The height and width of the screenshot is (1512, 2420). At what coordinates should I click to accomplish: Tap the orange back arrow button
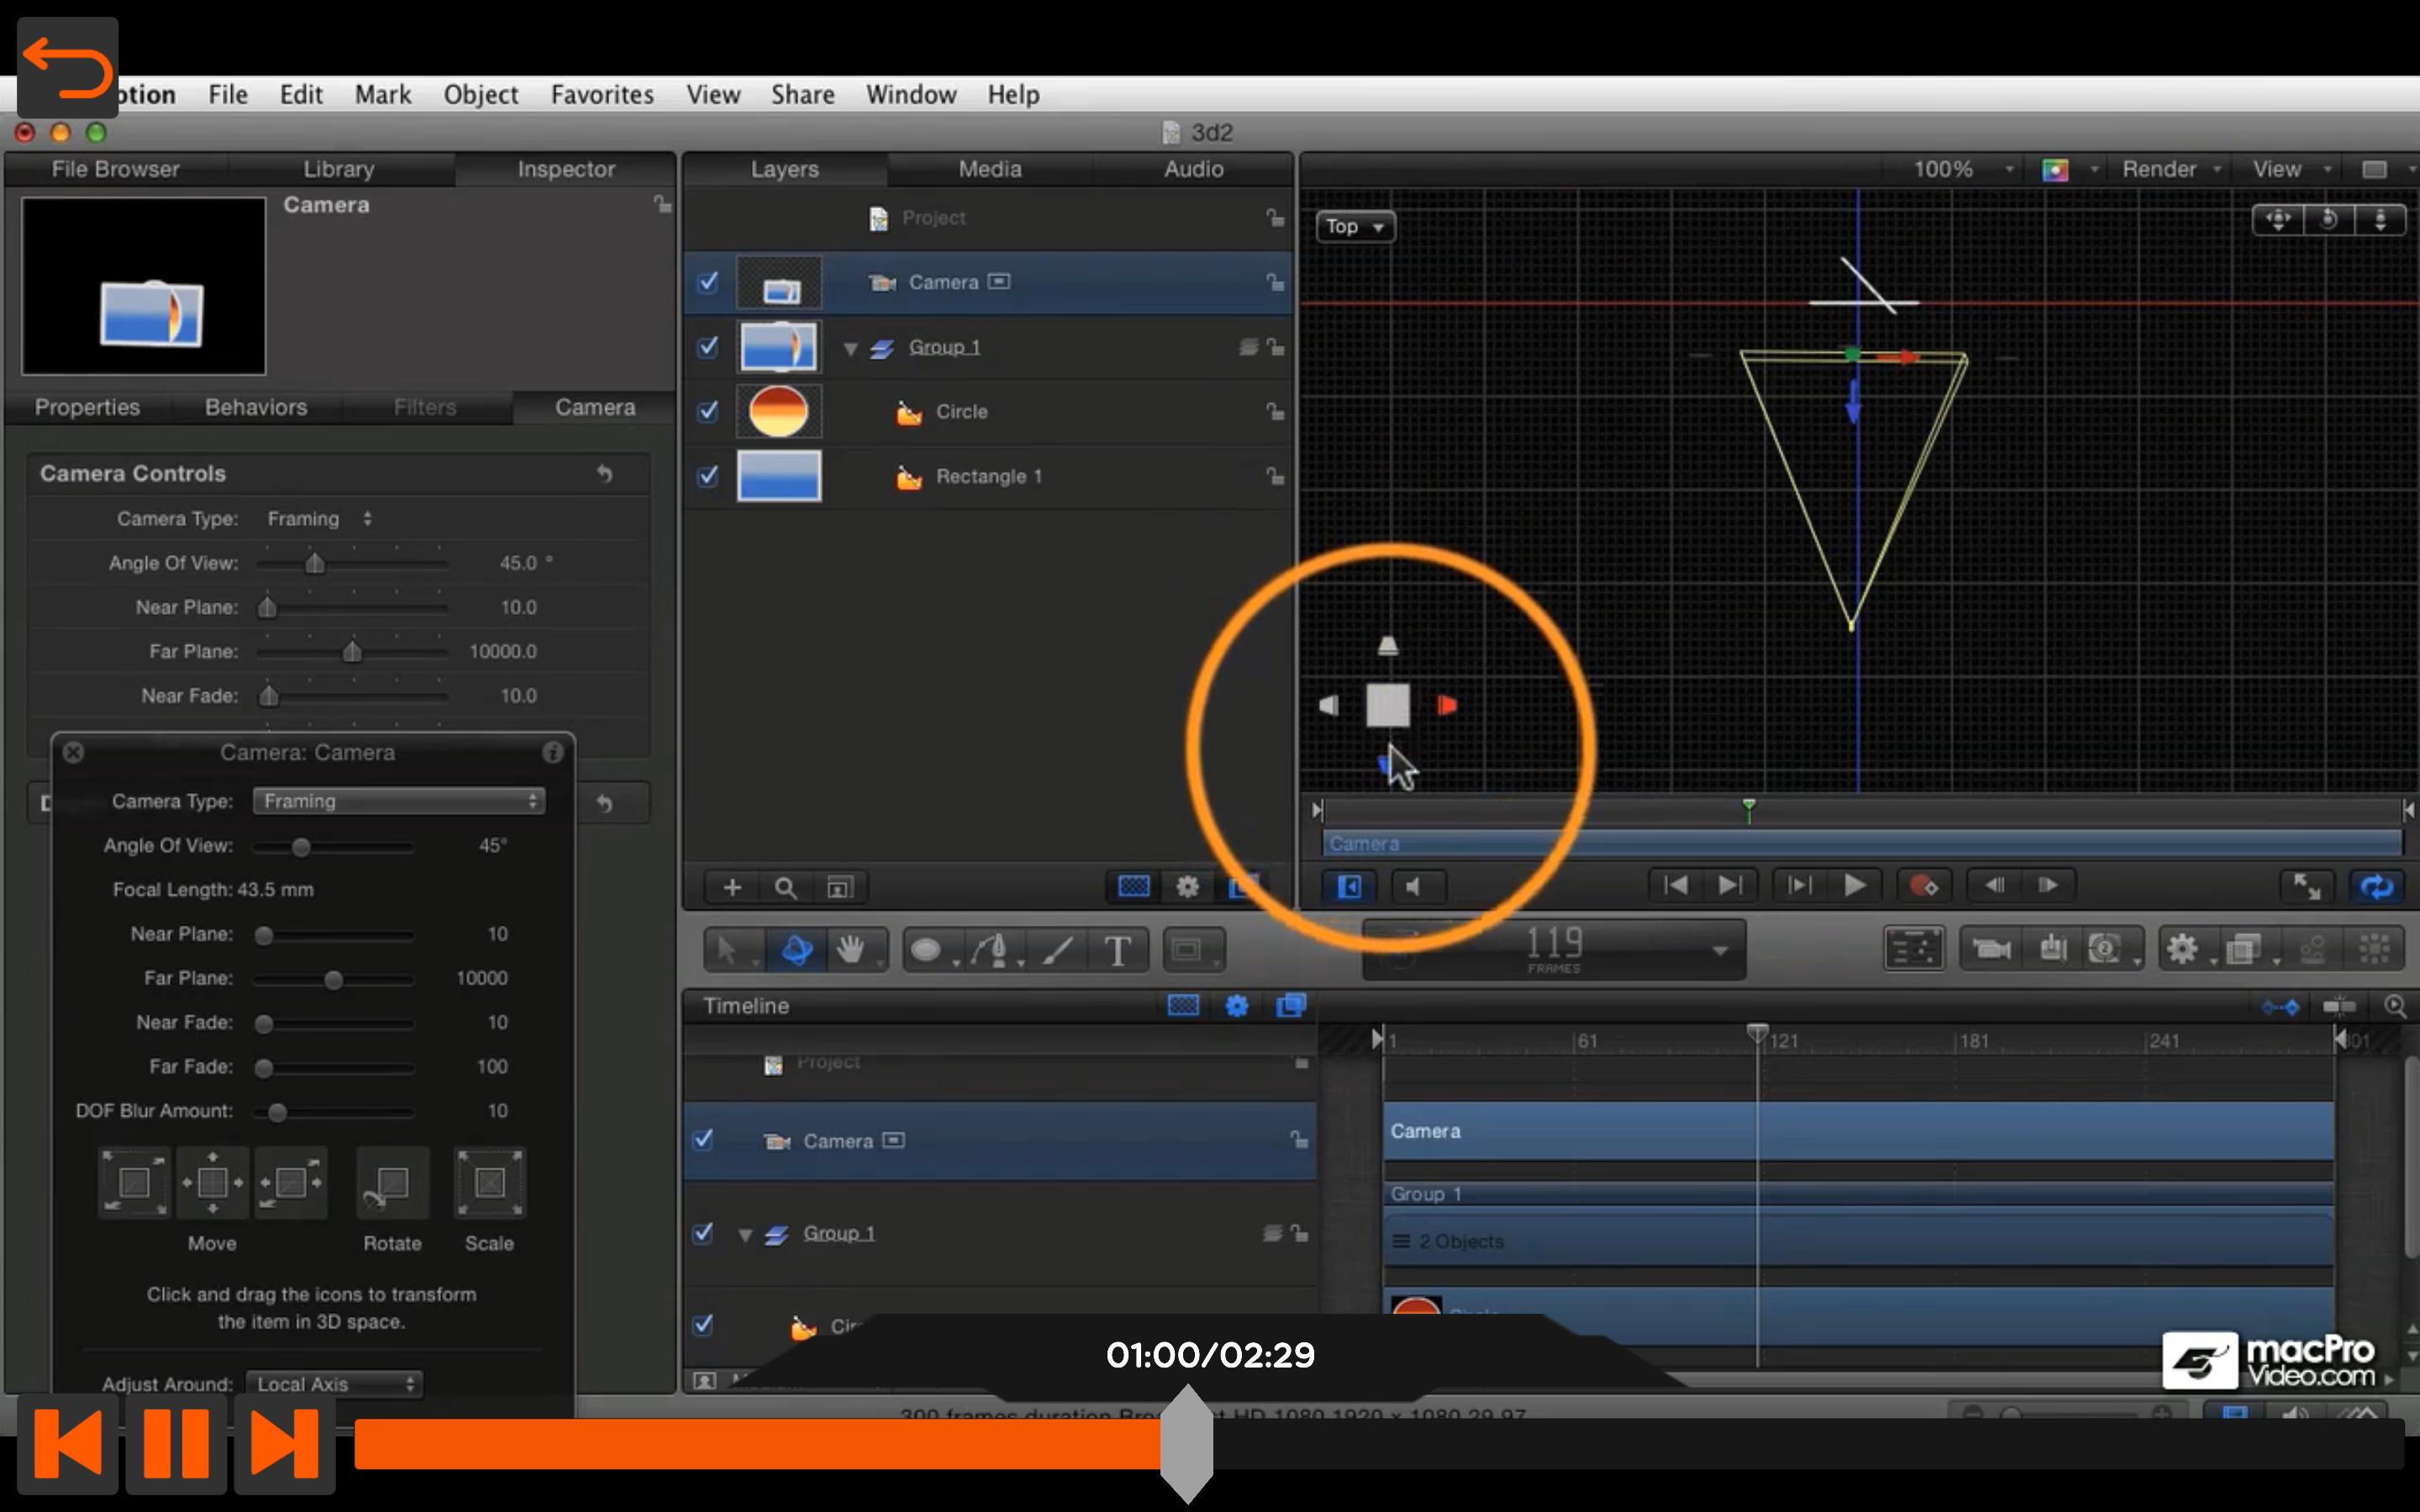coord(67,68)
